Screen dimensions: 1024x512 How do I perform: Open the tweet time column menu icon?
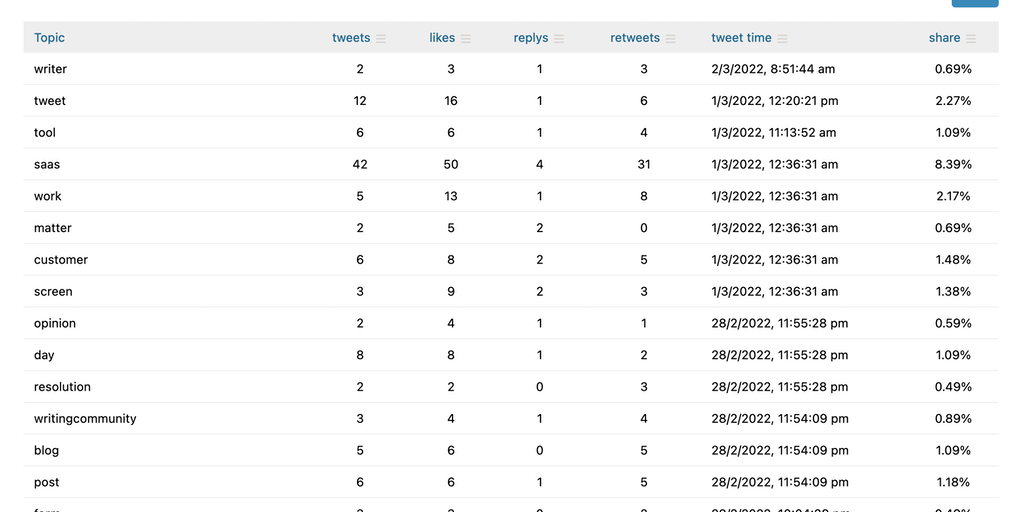point(782,39)
